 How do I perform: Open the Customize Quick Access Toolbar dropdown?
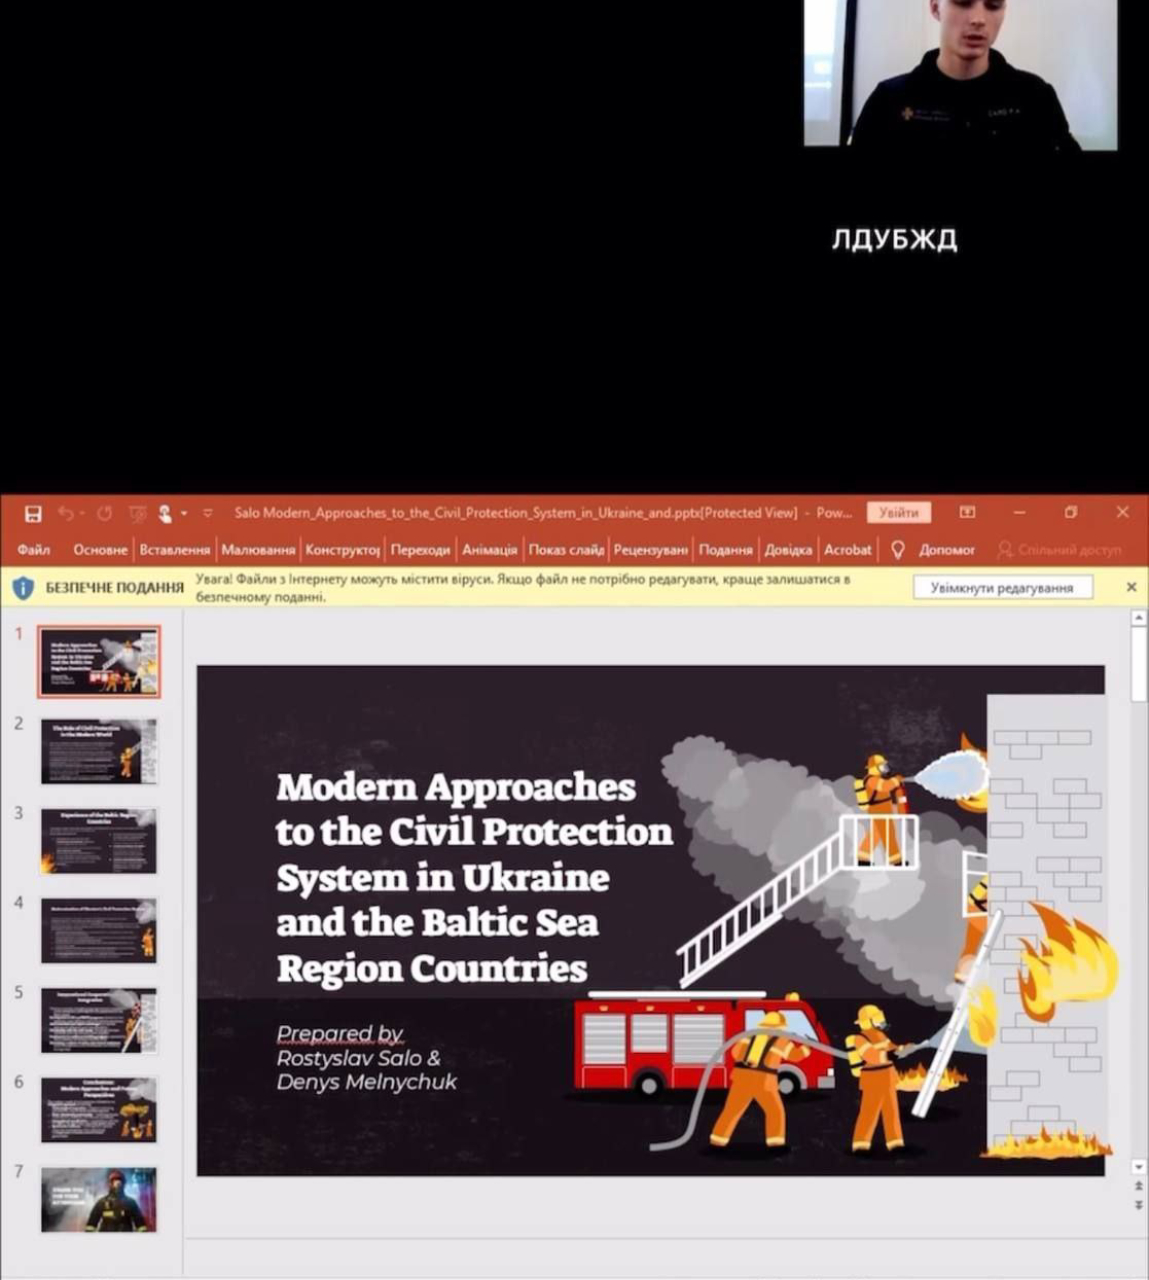(208, 513)
